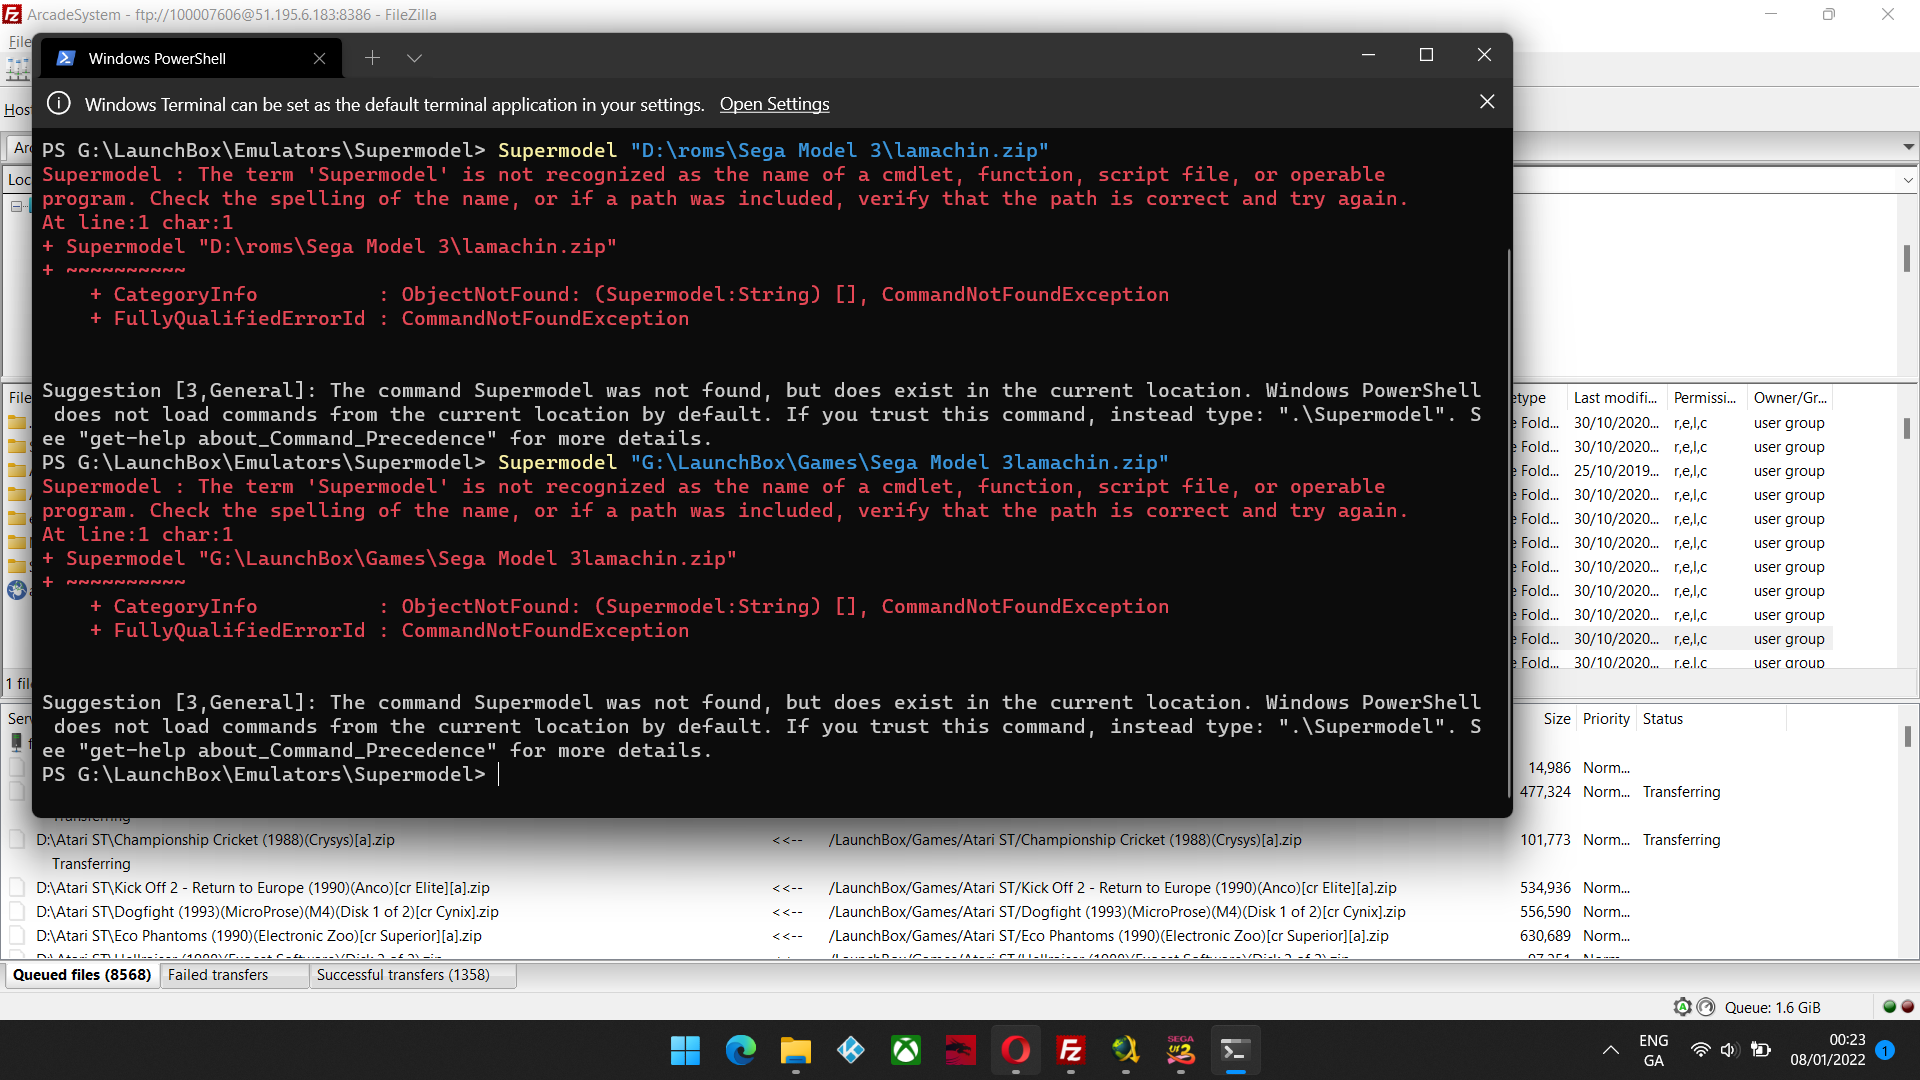The width and height of the screenshot is (1920, 1080).
Task: Open the Sega VF3 taskbar icon
Action: [1180, 1050]
